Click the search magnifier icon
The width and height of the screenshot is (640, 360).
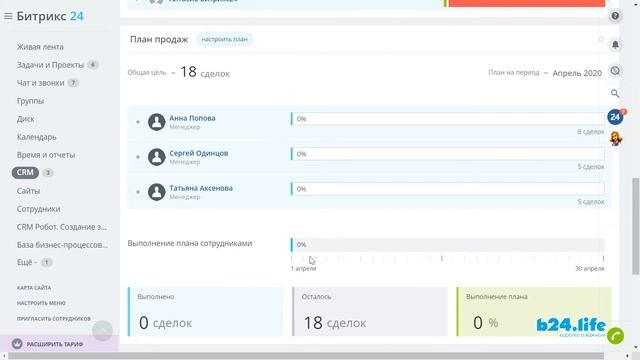coord(615,93)
